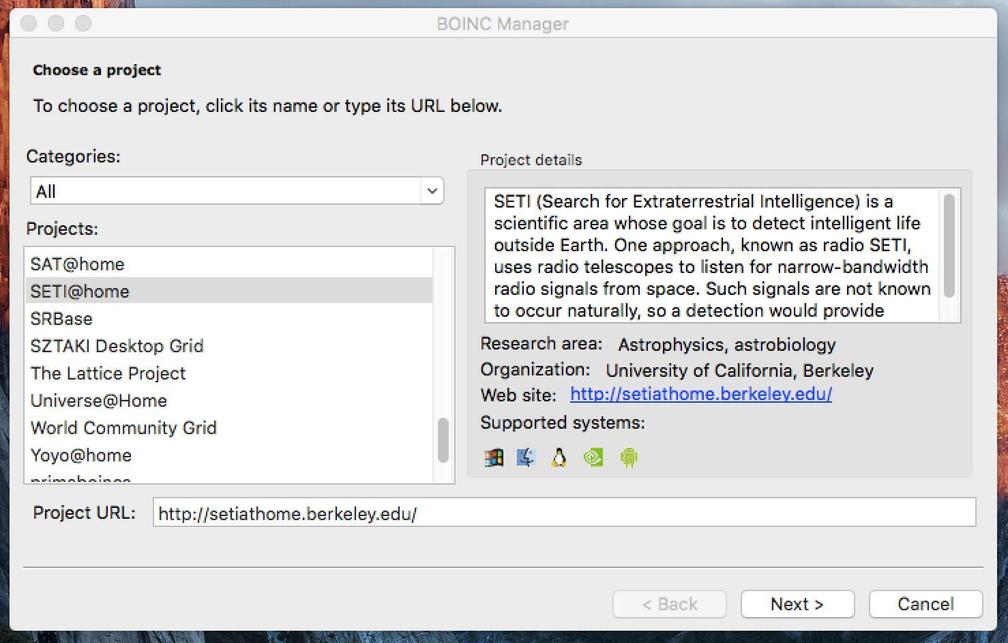Close the BOINC Manager window

click(29, 24)
